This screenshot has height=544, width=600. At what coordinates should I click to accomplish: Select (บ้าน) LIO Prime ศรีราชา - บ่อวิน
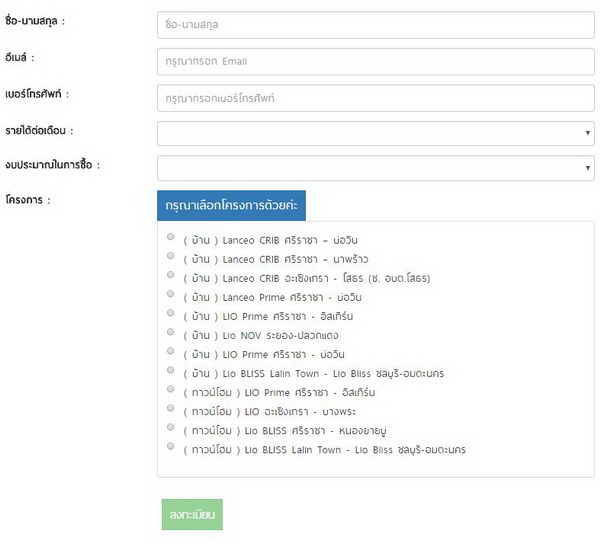pyautogui.click(x=171, y=351)
